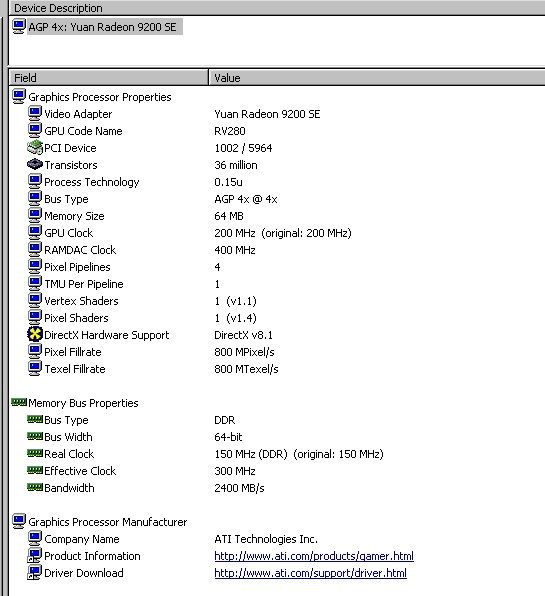Open the ati.com products gamer link
The image size is (545, 596).
coord(314,556)
